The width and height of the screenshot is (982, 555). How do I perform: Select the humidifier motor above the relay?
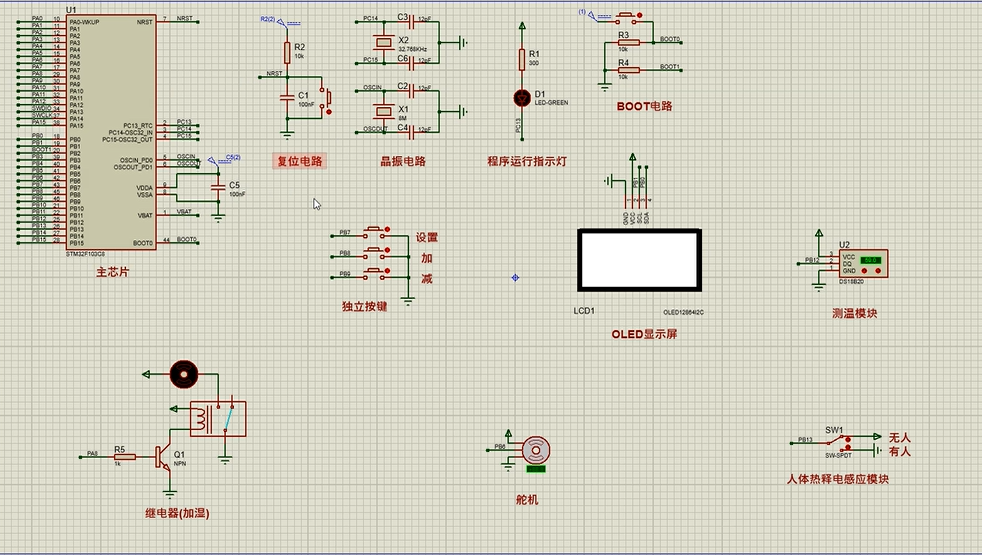184,375
